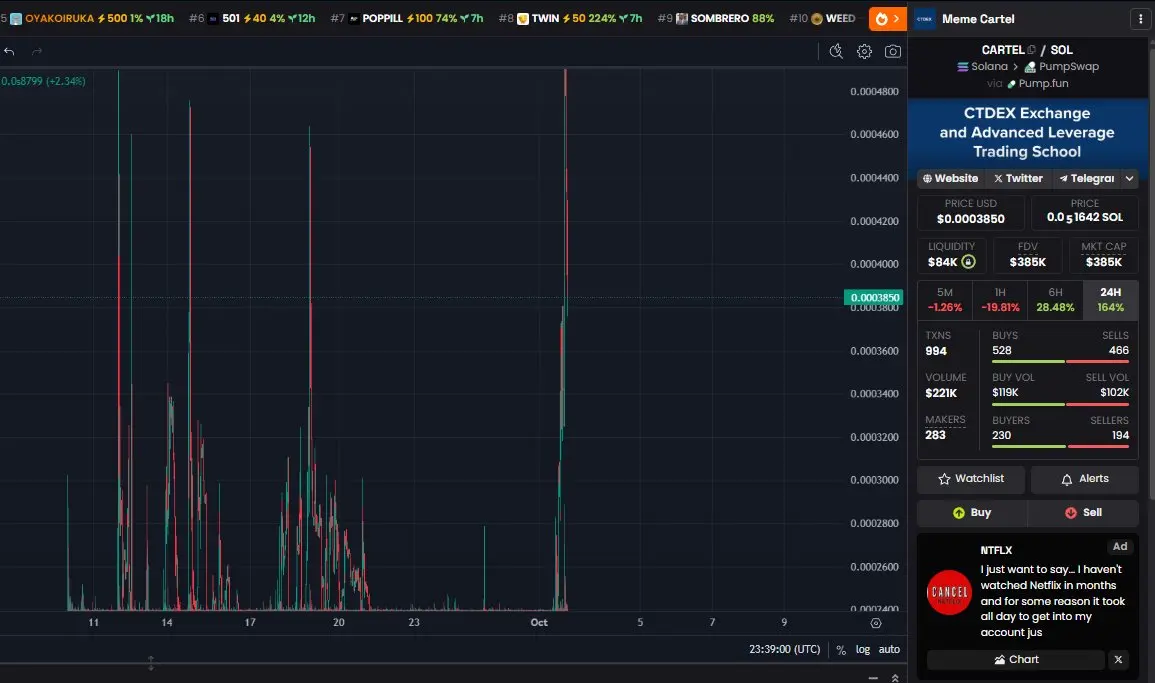Expand the social links dropdown chevron
Screen dimensions: 1155x683
(x=1129, y=178)
